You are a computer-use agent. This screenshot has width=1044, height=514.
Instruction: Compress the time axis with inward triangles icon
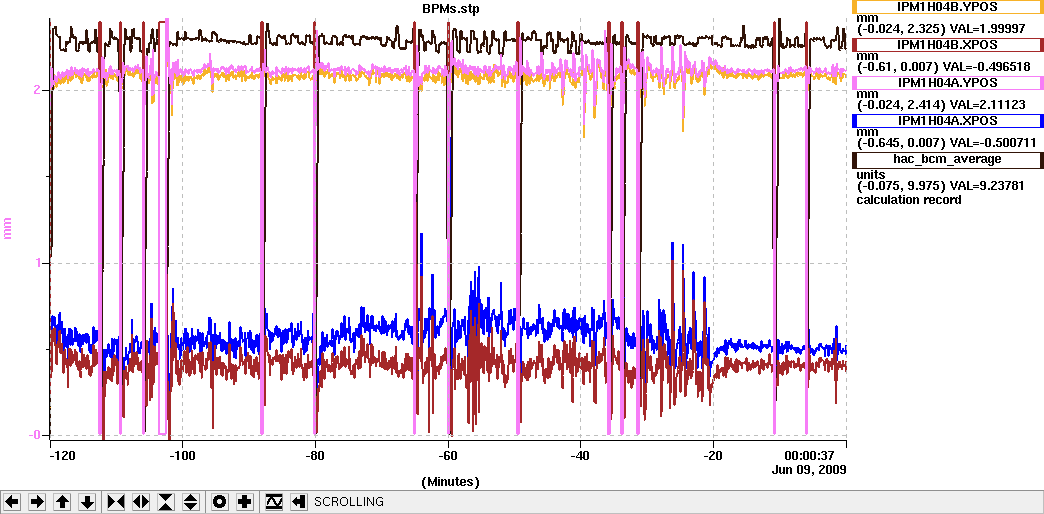coord(116,502)
